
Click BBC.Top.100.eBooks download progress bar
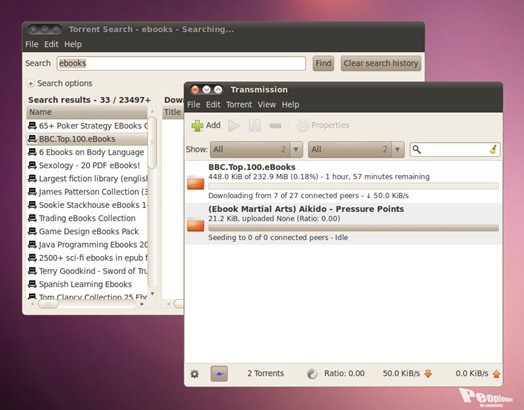(353, 186)
